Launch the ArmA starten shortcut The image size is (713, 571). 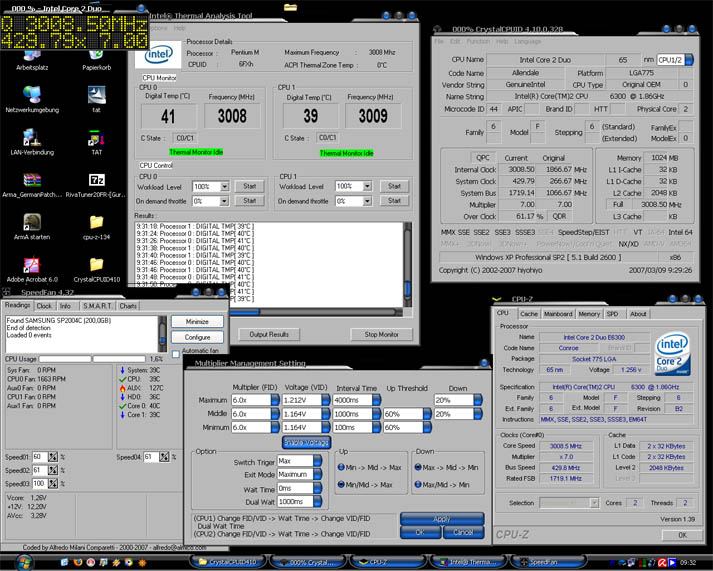point(32,226)
